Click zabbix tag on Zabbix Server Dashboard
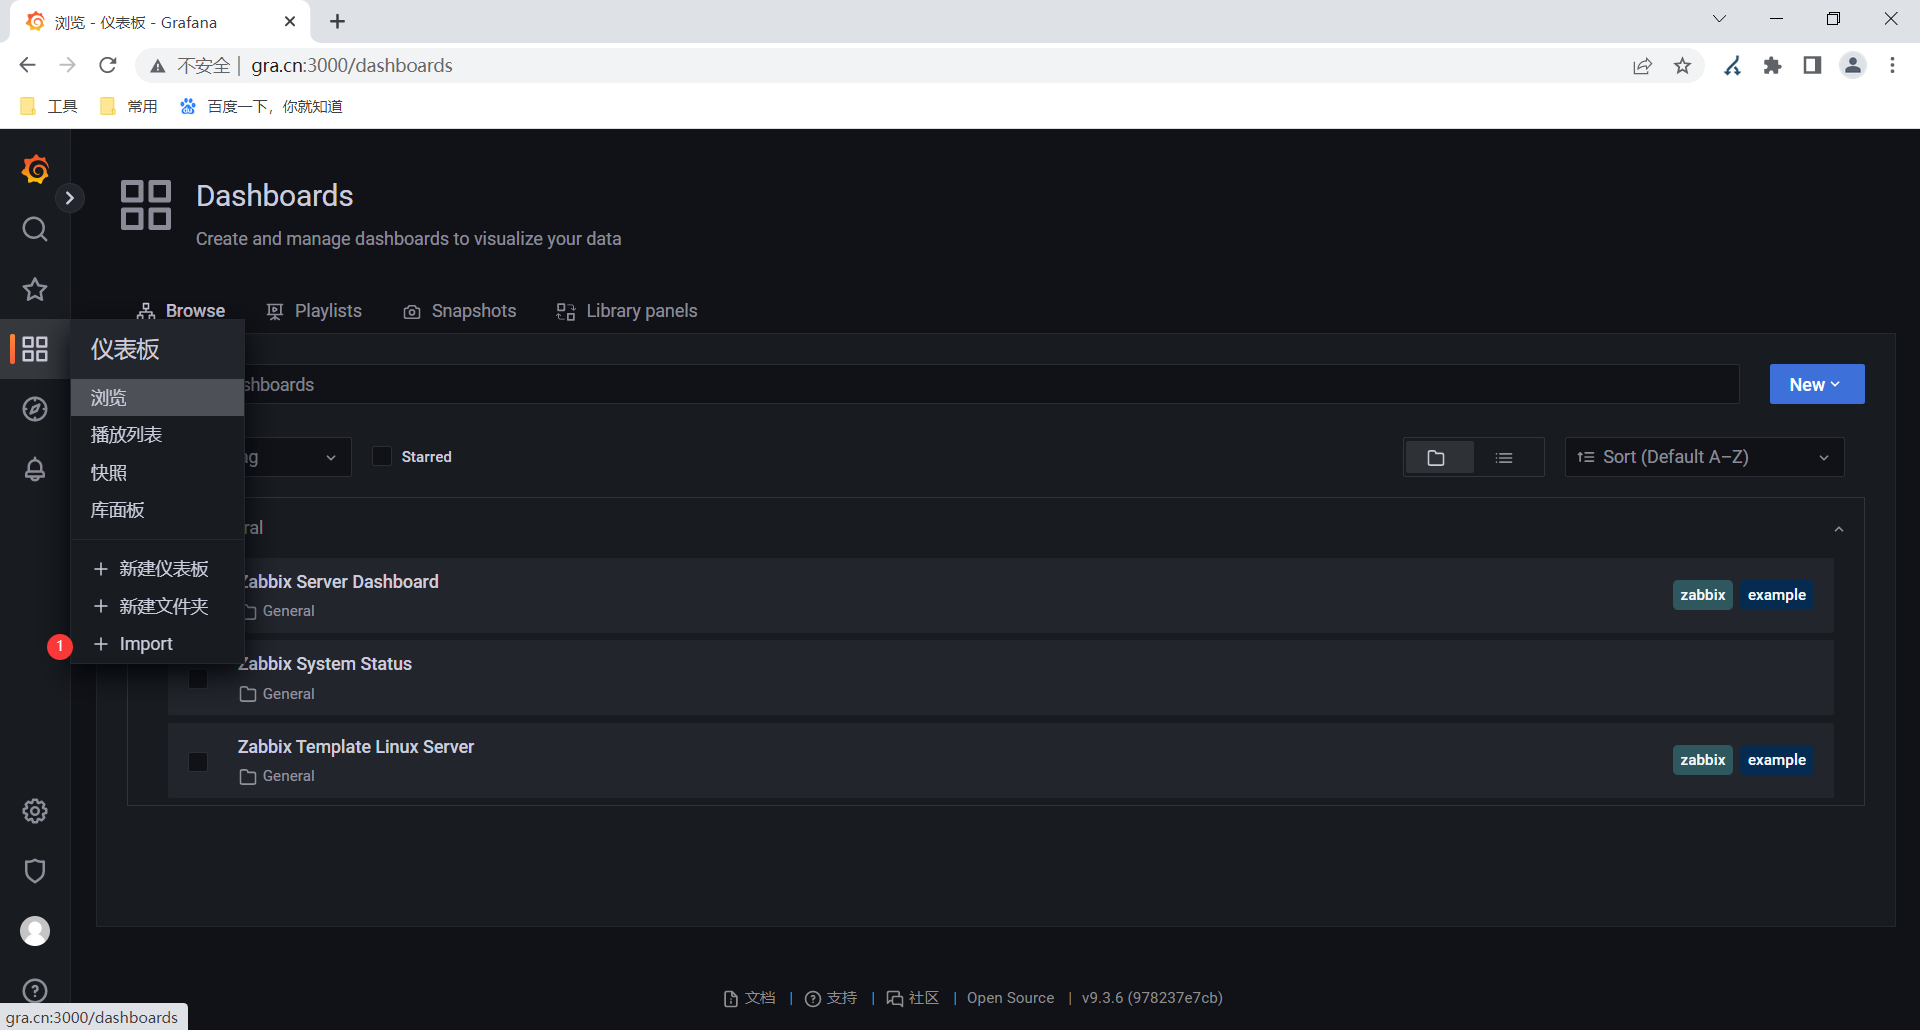Viewport: 1920px width, 1030px height. [1703, 595]
